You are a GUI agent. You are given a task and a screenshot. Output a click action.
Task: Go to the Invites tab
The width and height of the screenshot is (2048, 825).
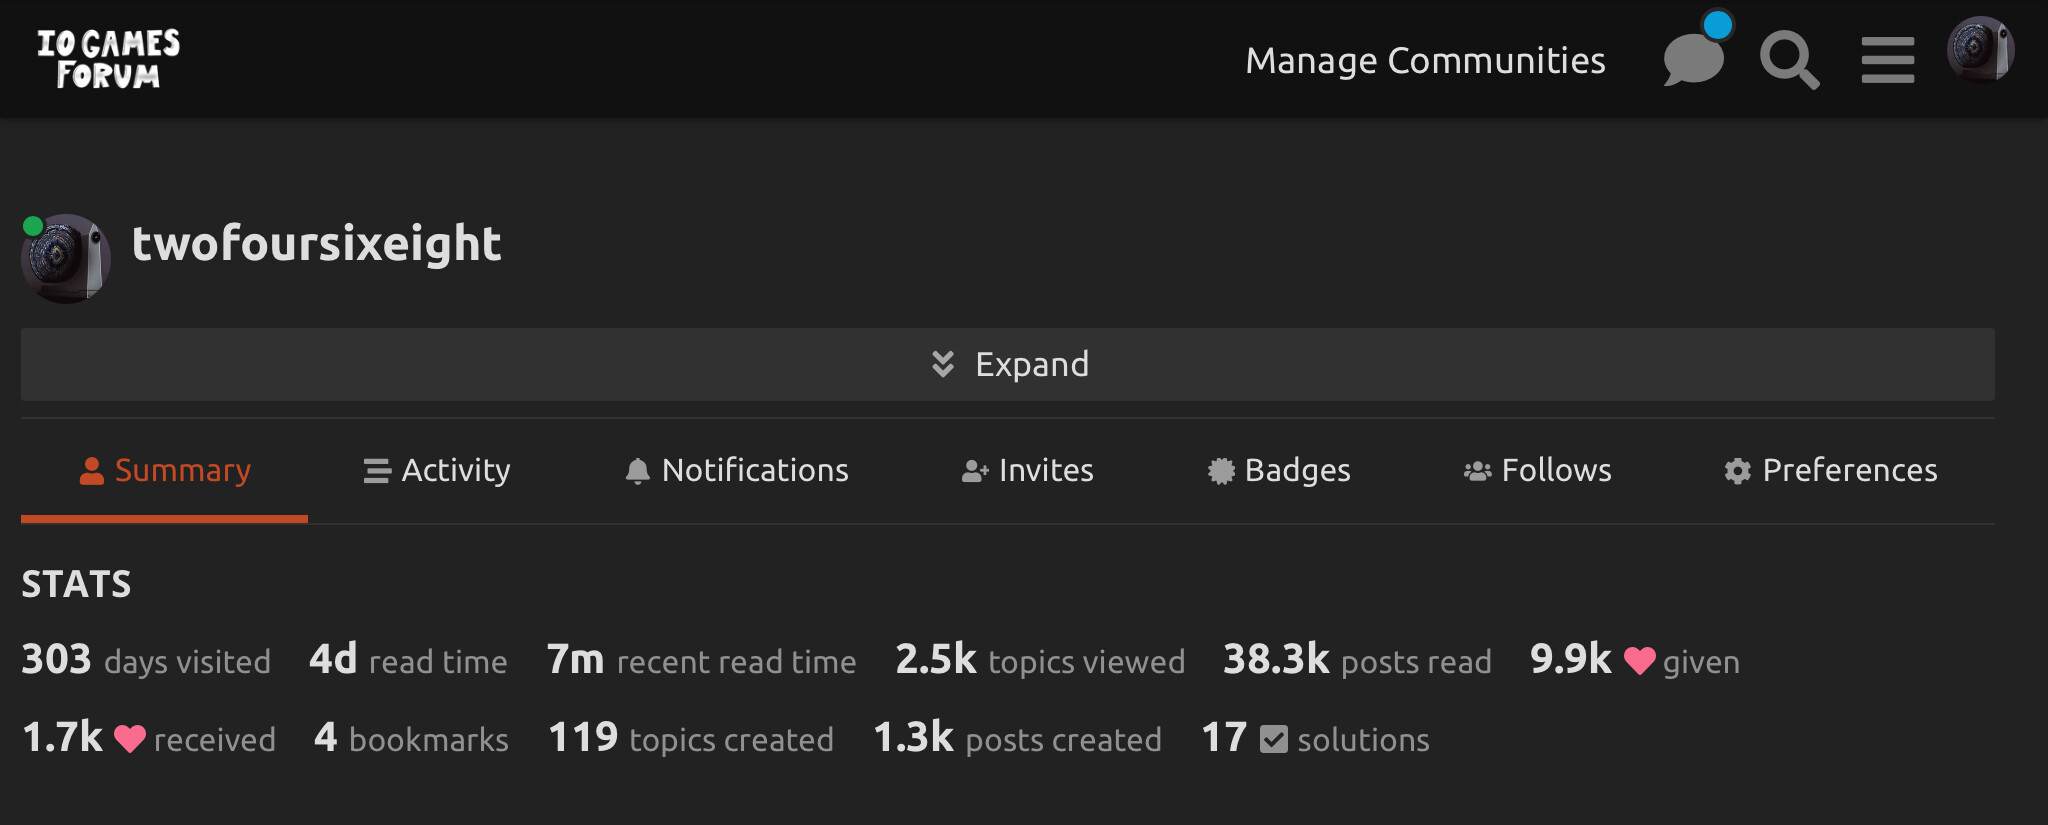(1027, 470)
